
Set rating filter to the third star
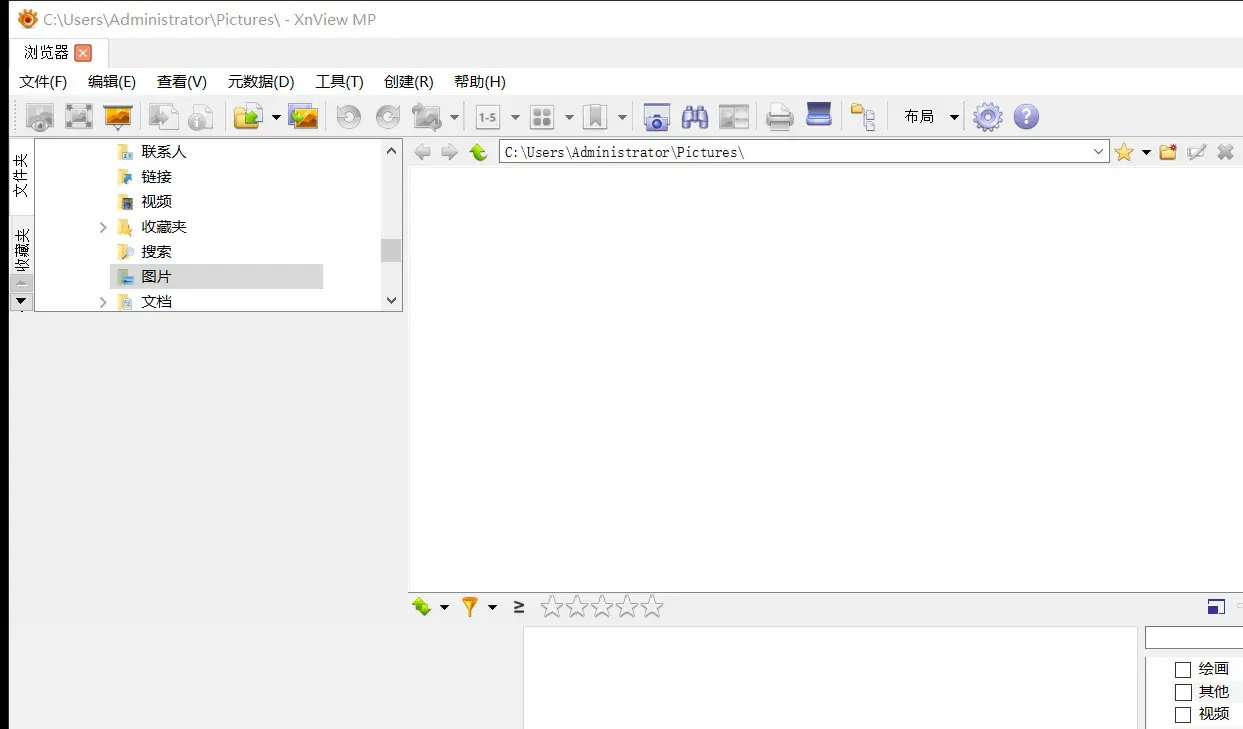point(601,607)
